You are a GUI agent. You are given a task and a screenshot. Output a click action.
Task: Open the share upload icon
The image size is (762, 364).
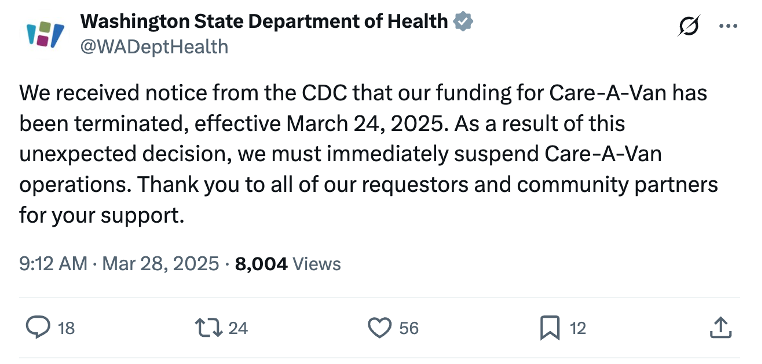(x=721, y=328)
